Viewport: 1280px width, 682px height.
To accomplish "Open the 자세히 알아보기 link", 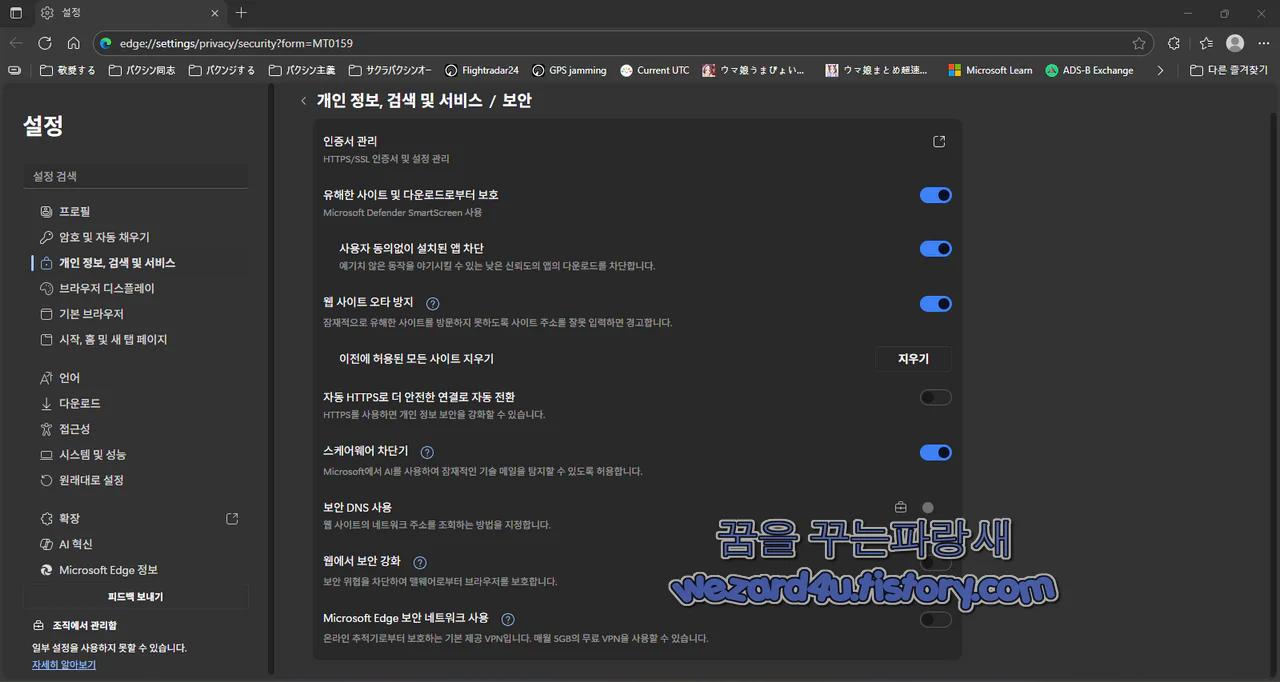I will (x=64, y=665).
